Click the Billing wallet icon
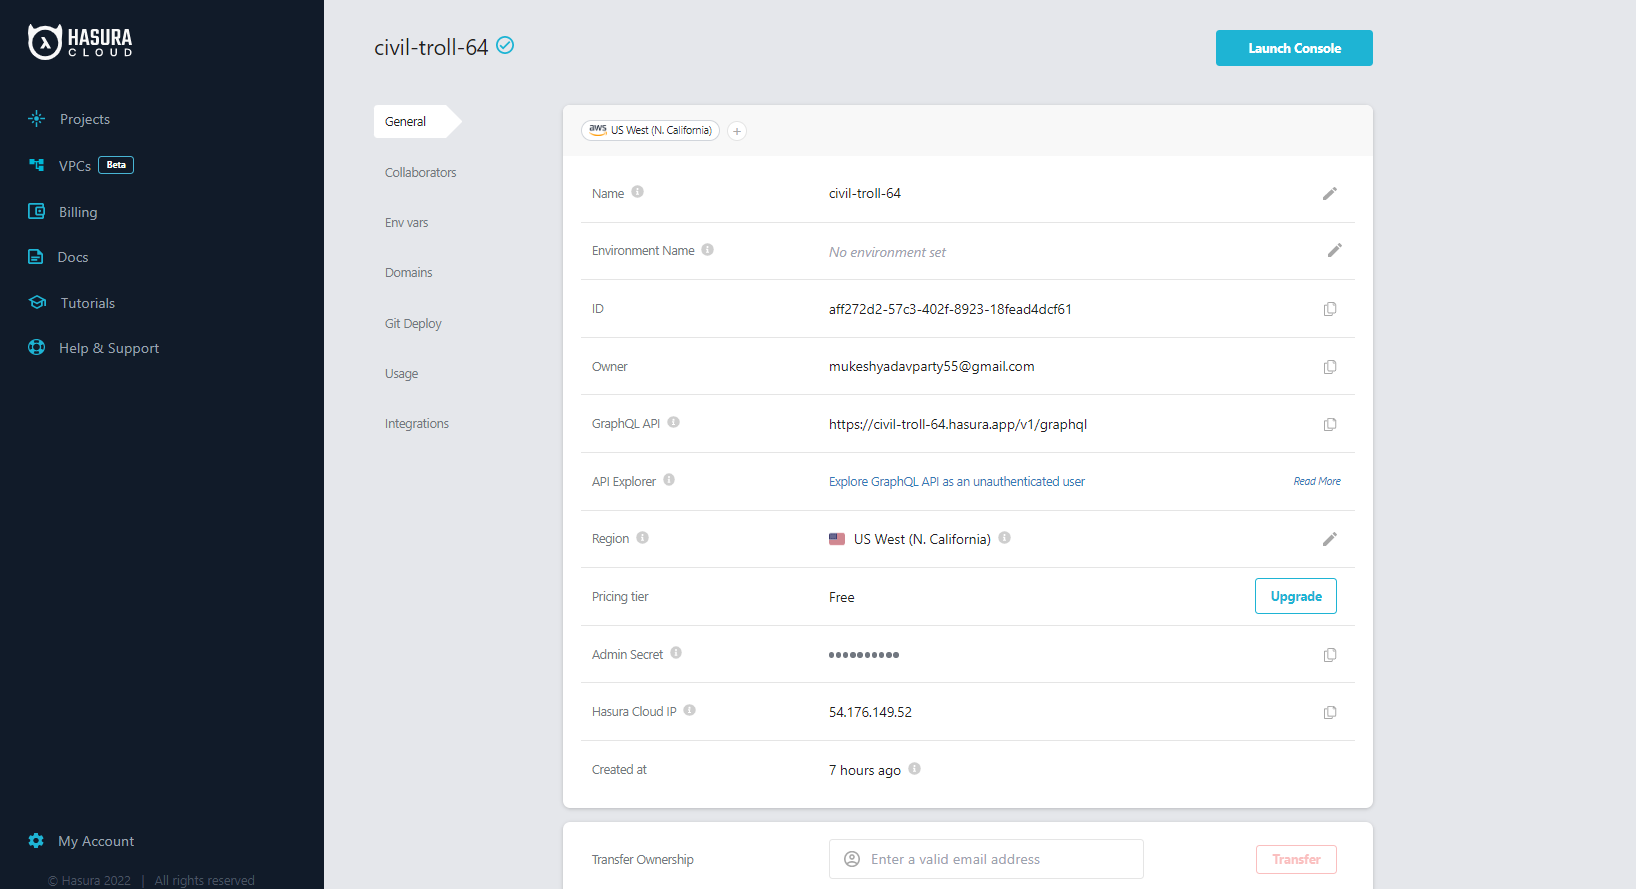Viewport: 1636px width, 889px height. tap(37, 211)
